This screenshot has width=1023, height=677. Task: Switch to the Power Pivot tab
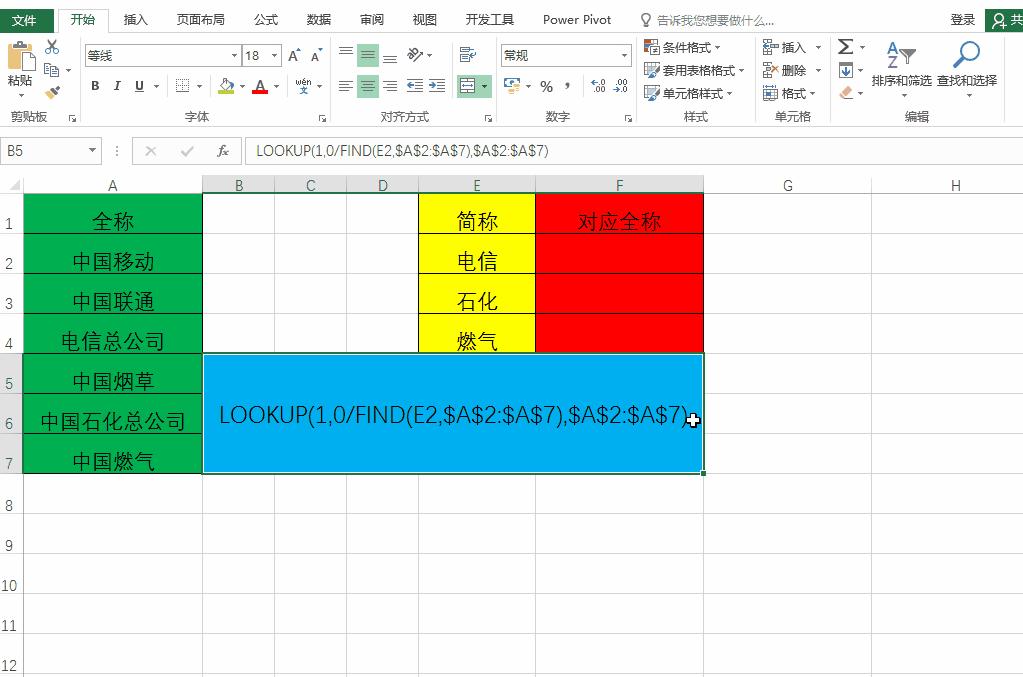577,20
